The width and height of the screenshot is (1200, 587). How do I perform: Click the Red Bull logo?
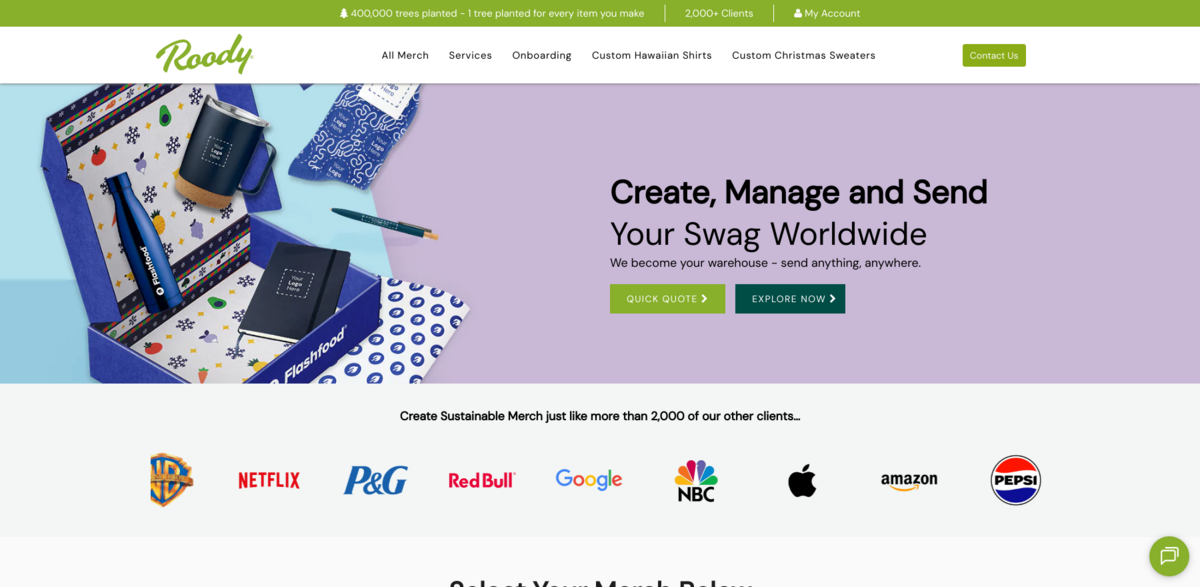tap(482, 480)
